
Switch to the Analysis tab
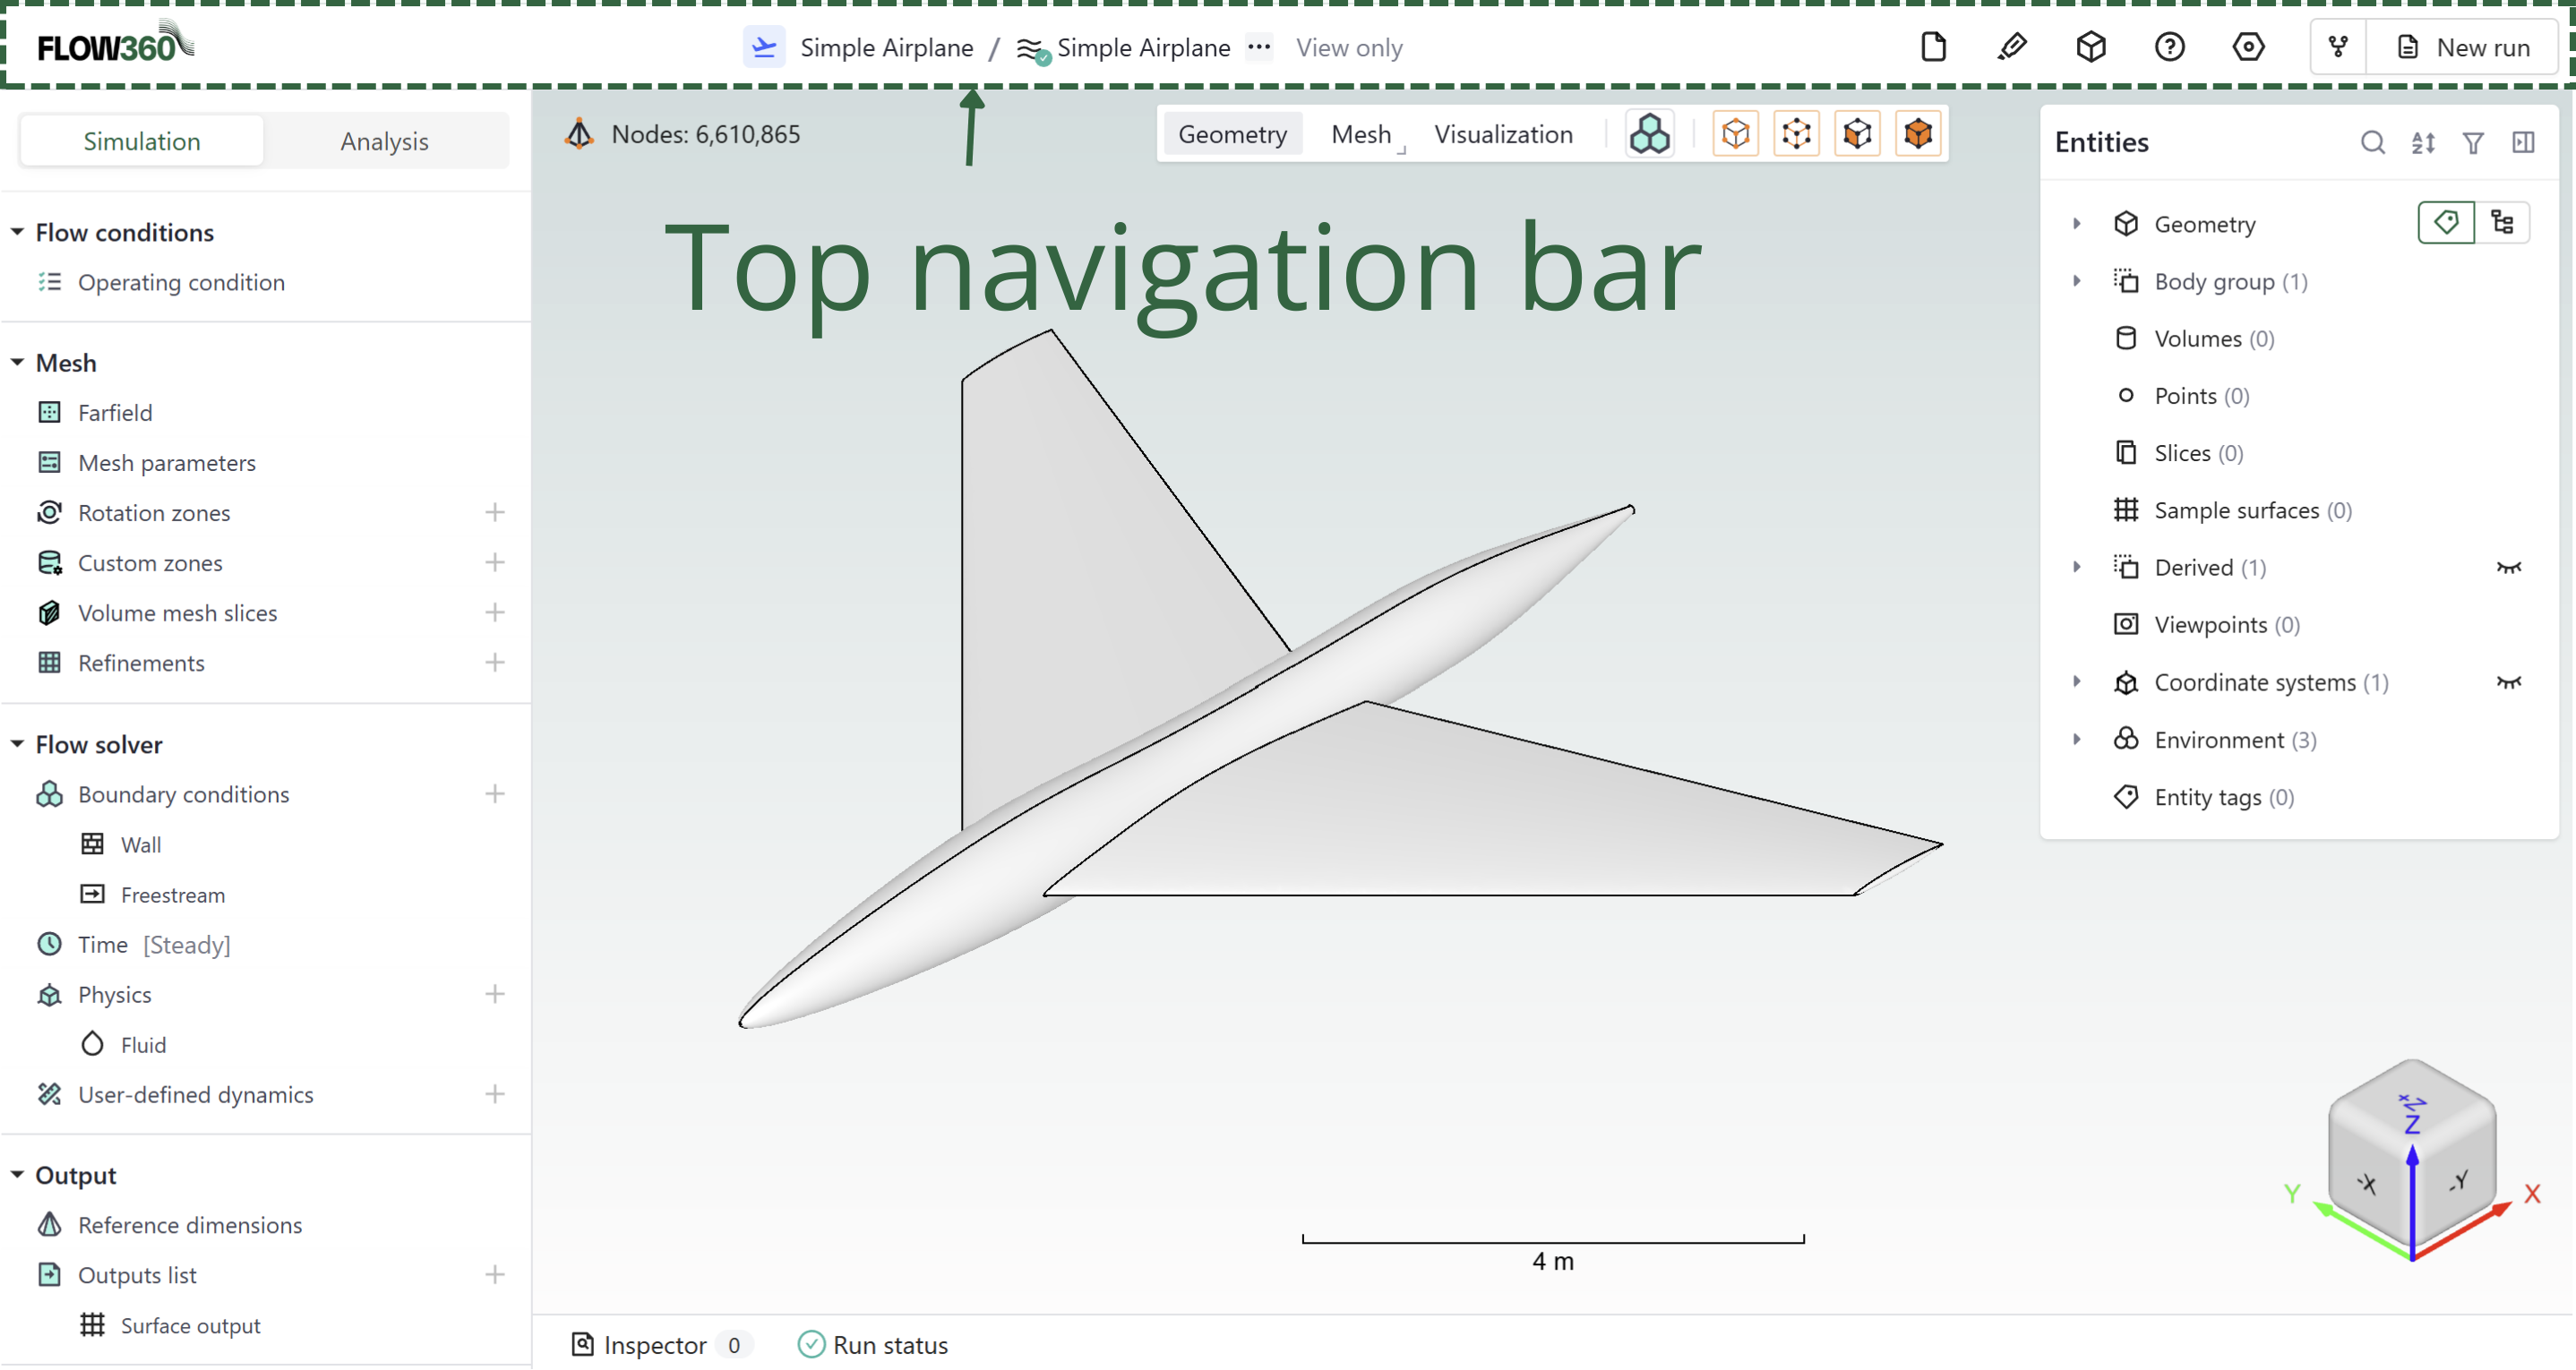(x=384, y=140)
